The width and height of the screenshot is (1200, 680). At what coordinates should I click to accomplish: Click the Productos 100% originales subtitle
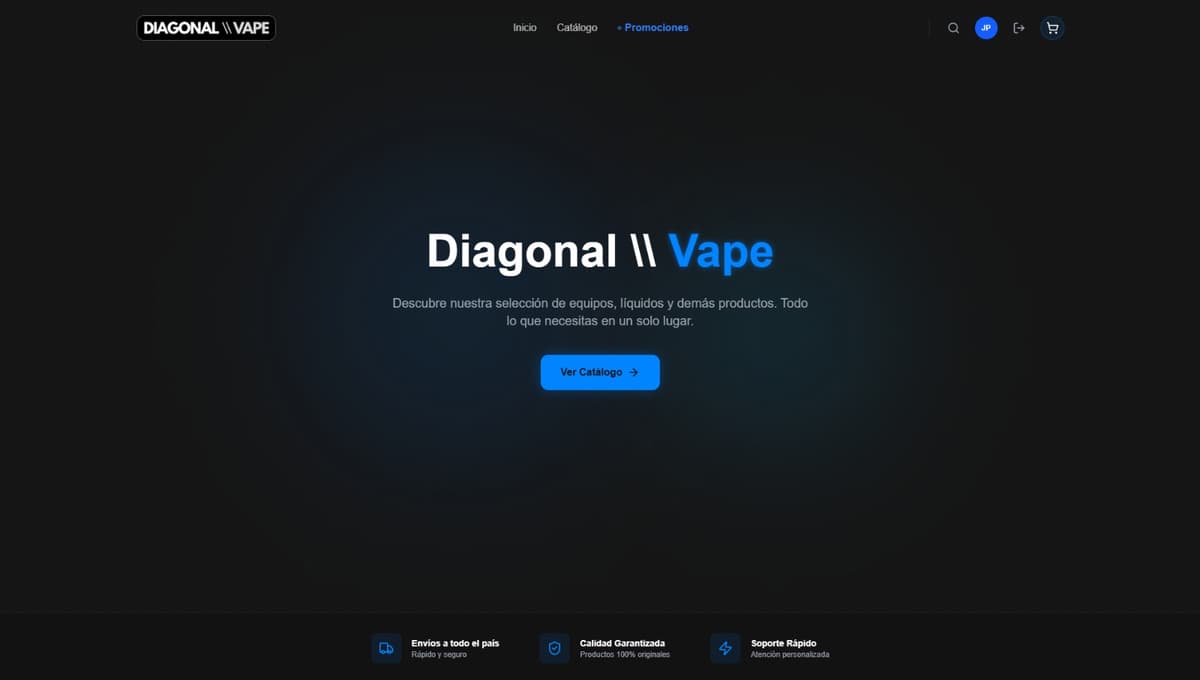point(625,655)
